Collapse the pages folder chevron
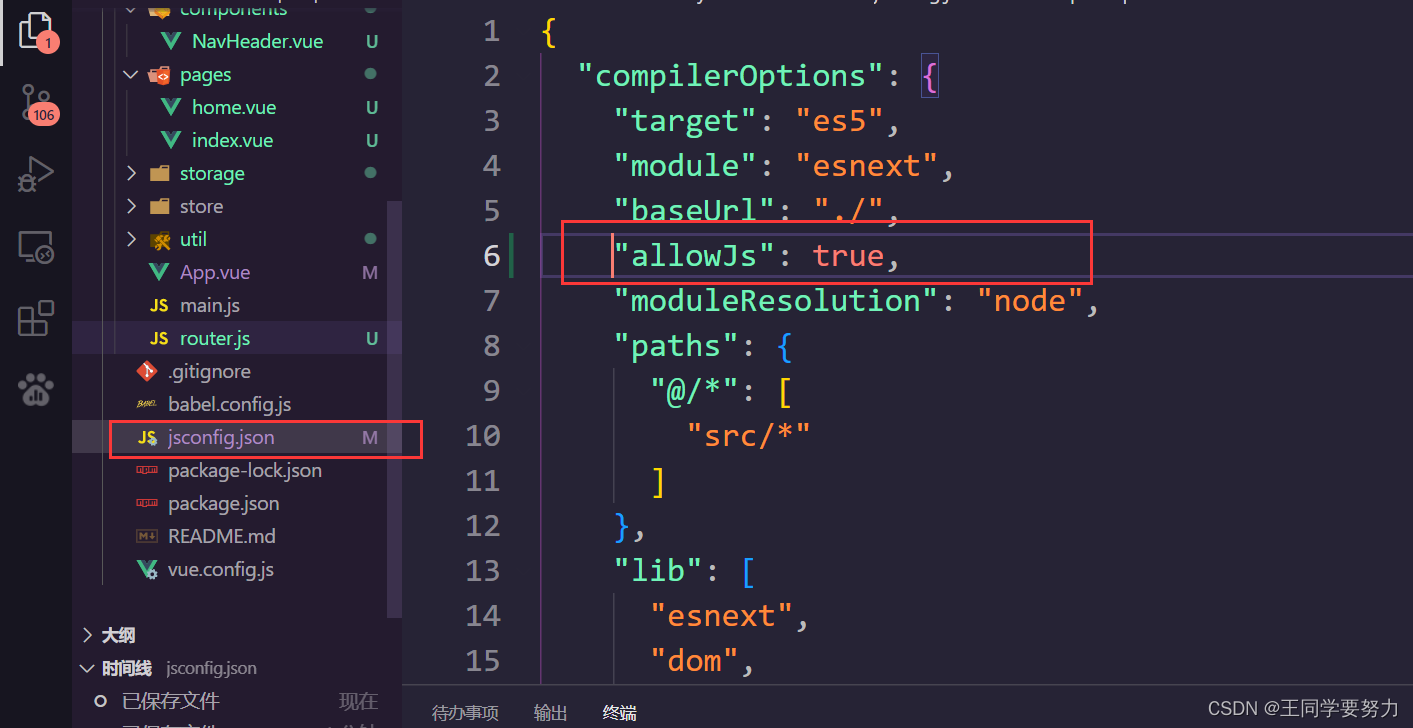 (131, 75)
